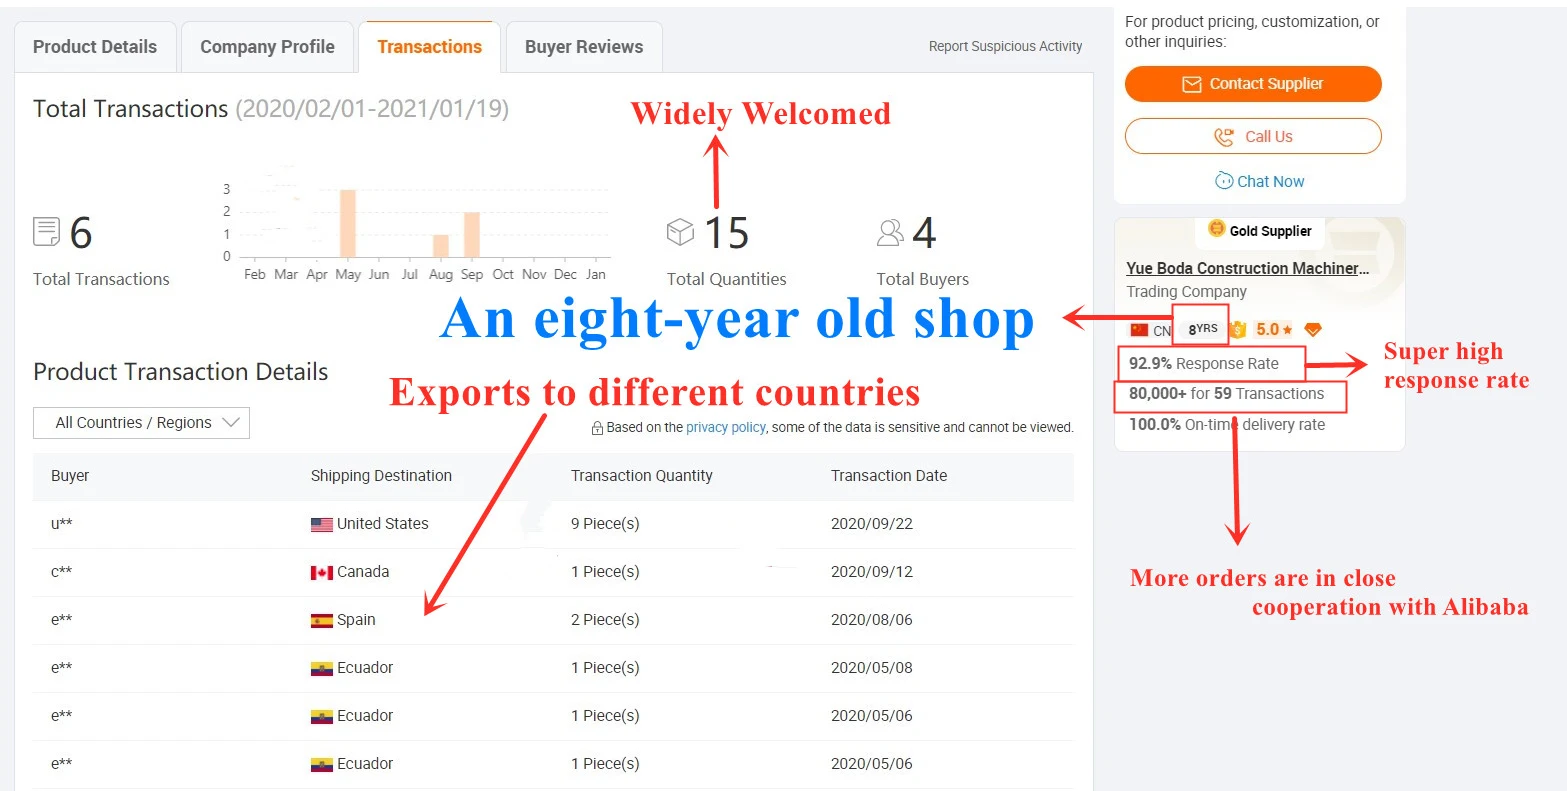Click the date '2020/05/08'

tap(872, 668)
